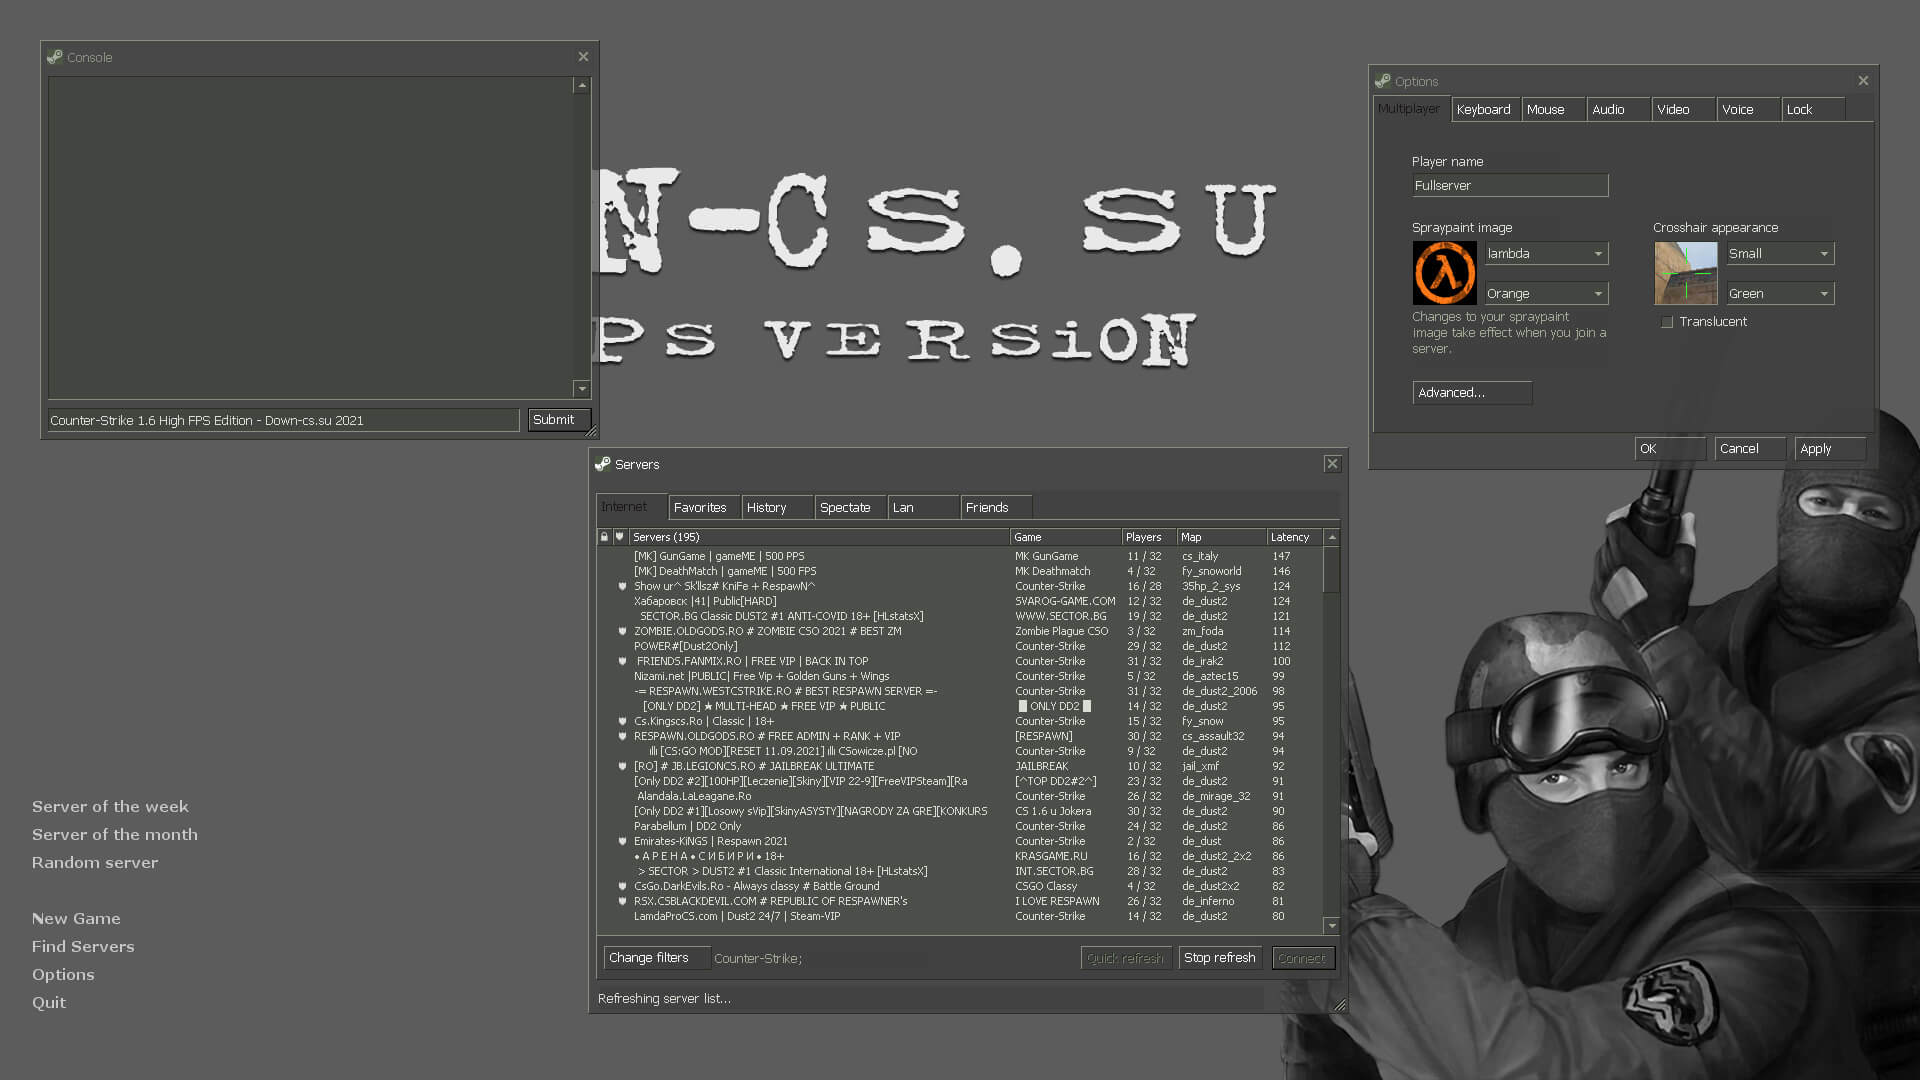Enable the Translucent crosshair checkbox
The width and height of the screenshot is (1920, 1080).
[x=1667, y=322]
